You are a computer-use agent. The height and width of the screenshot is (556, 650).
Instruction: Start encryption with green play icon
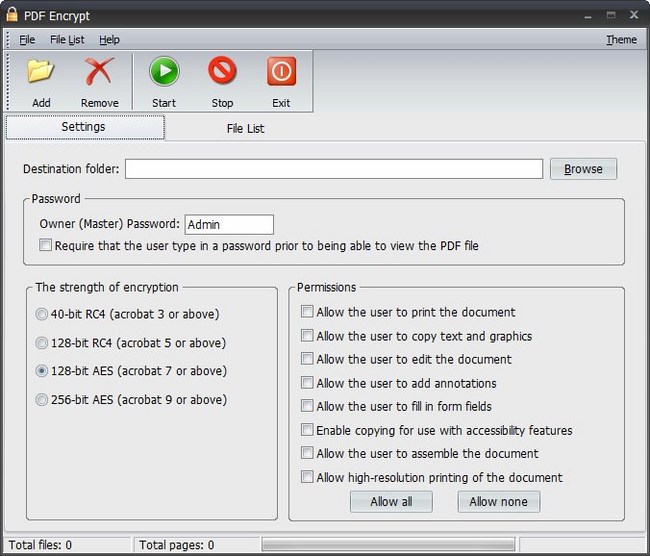(x=164, y=71)
